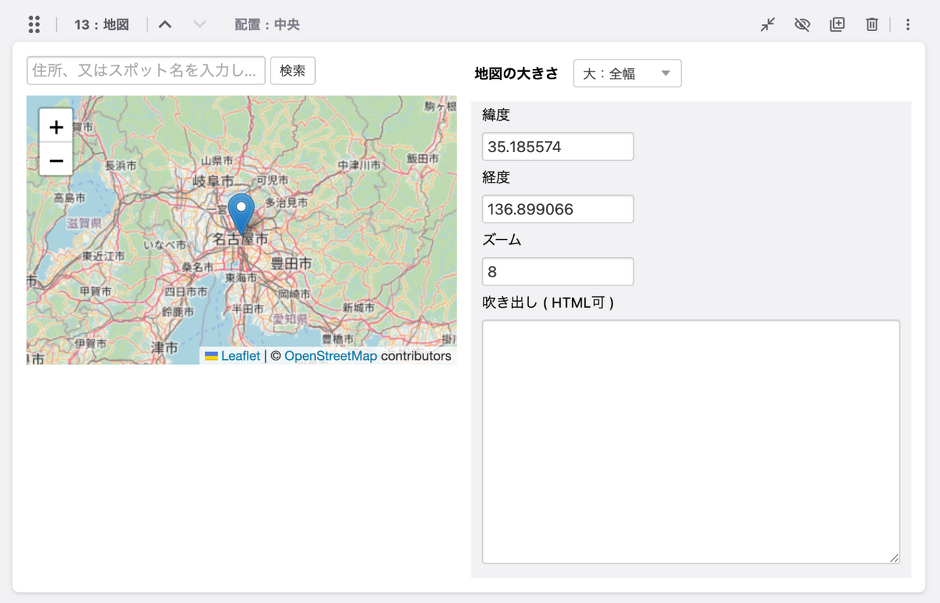Focus the address search input field
The height and width of the screenshot is (603, 940).
[x=146, y=70]
